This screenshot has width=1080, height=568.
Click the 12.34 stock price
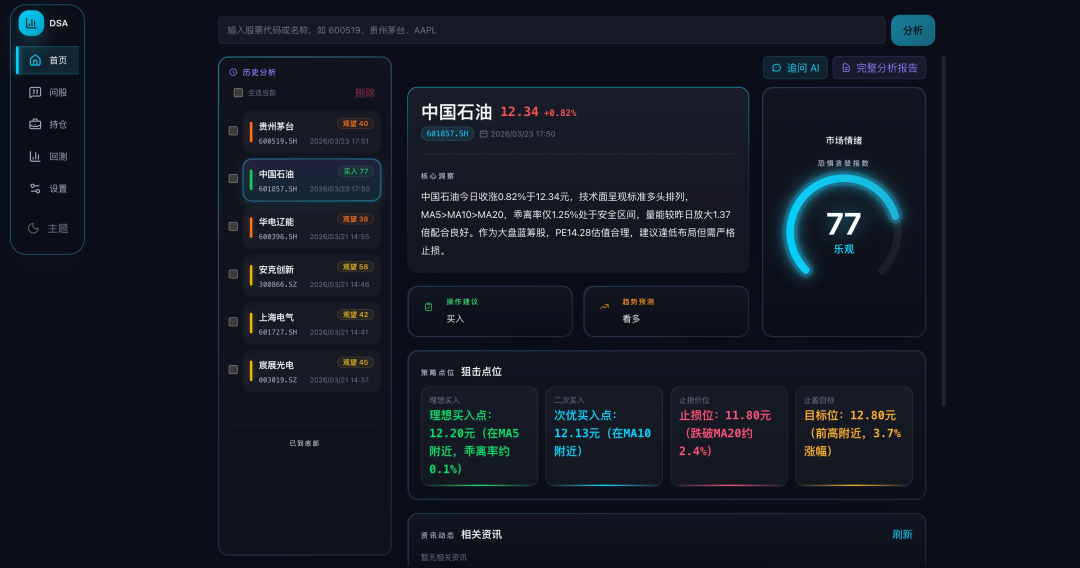(x=519, y=112)
